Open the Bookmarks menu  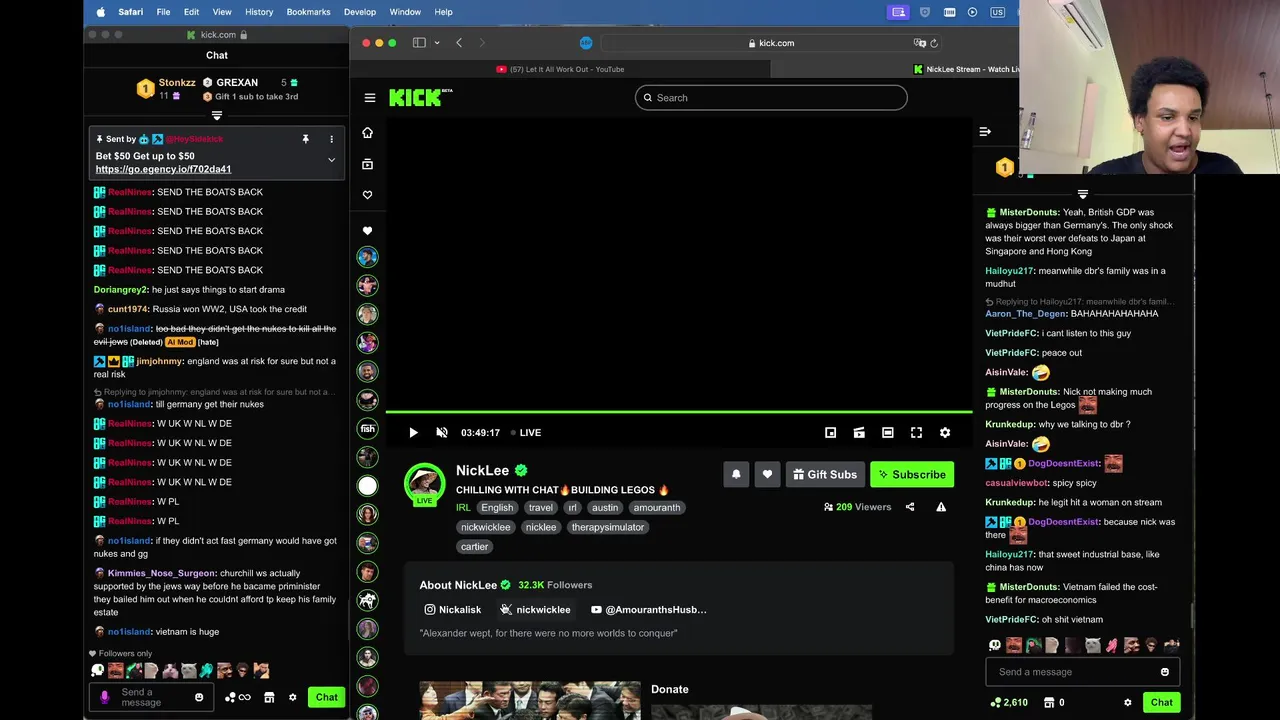tap(308, 12)
